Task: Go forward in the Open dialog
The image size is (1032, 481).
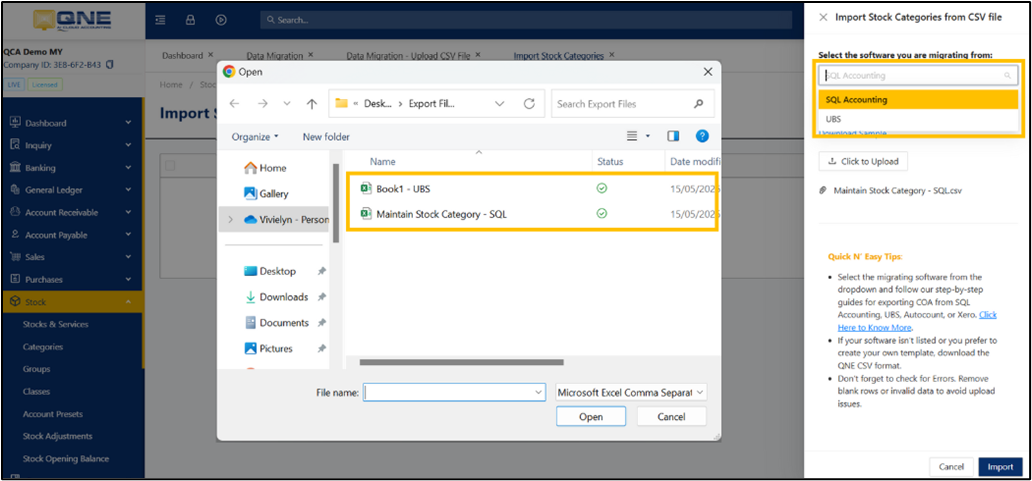Action: [263, 104]
